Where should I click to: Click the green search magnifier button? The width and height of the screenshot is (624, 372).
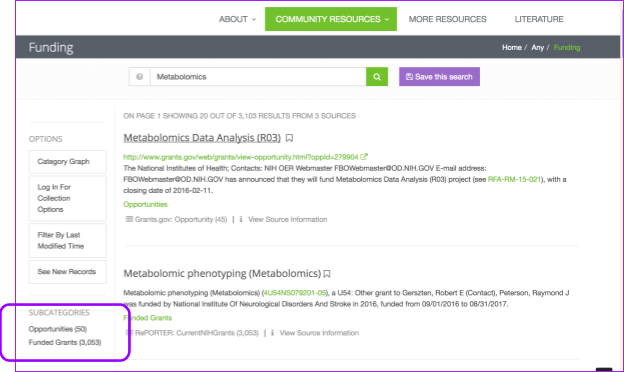(x=377, y=77)
